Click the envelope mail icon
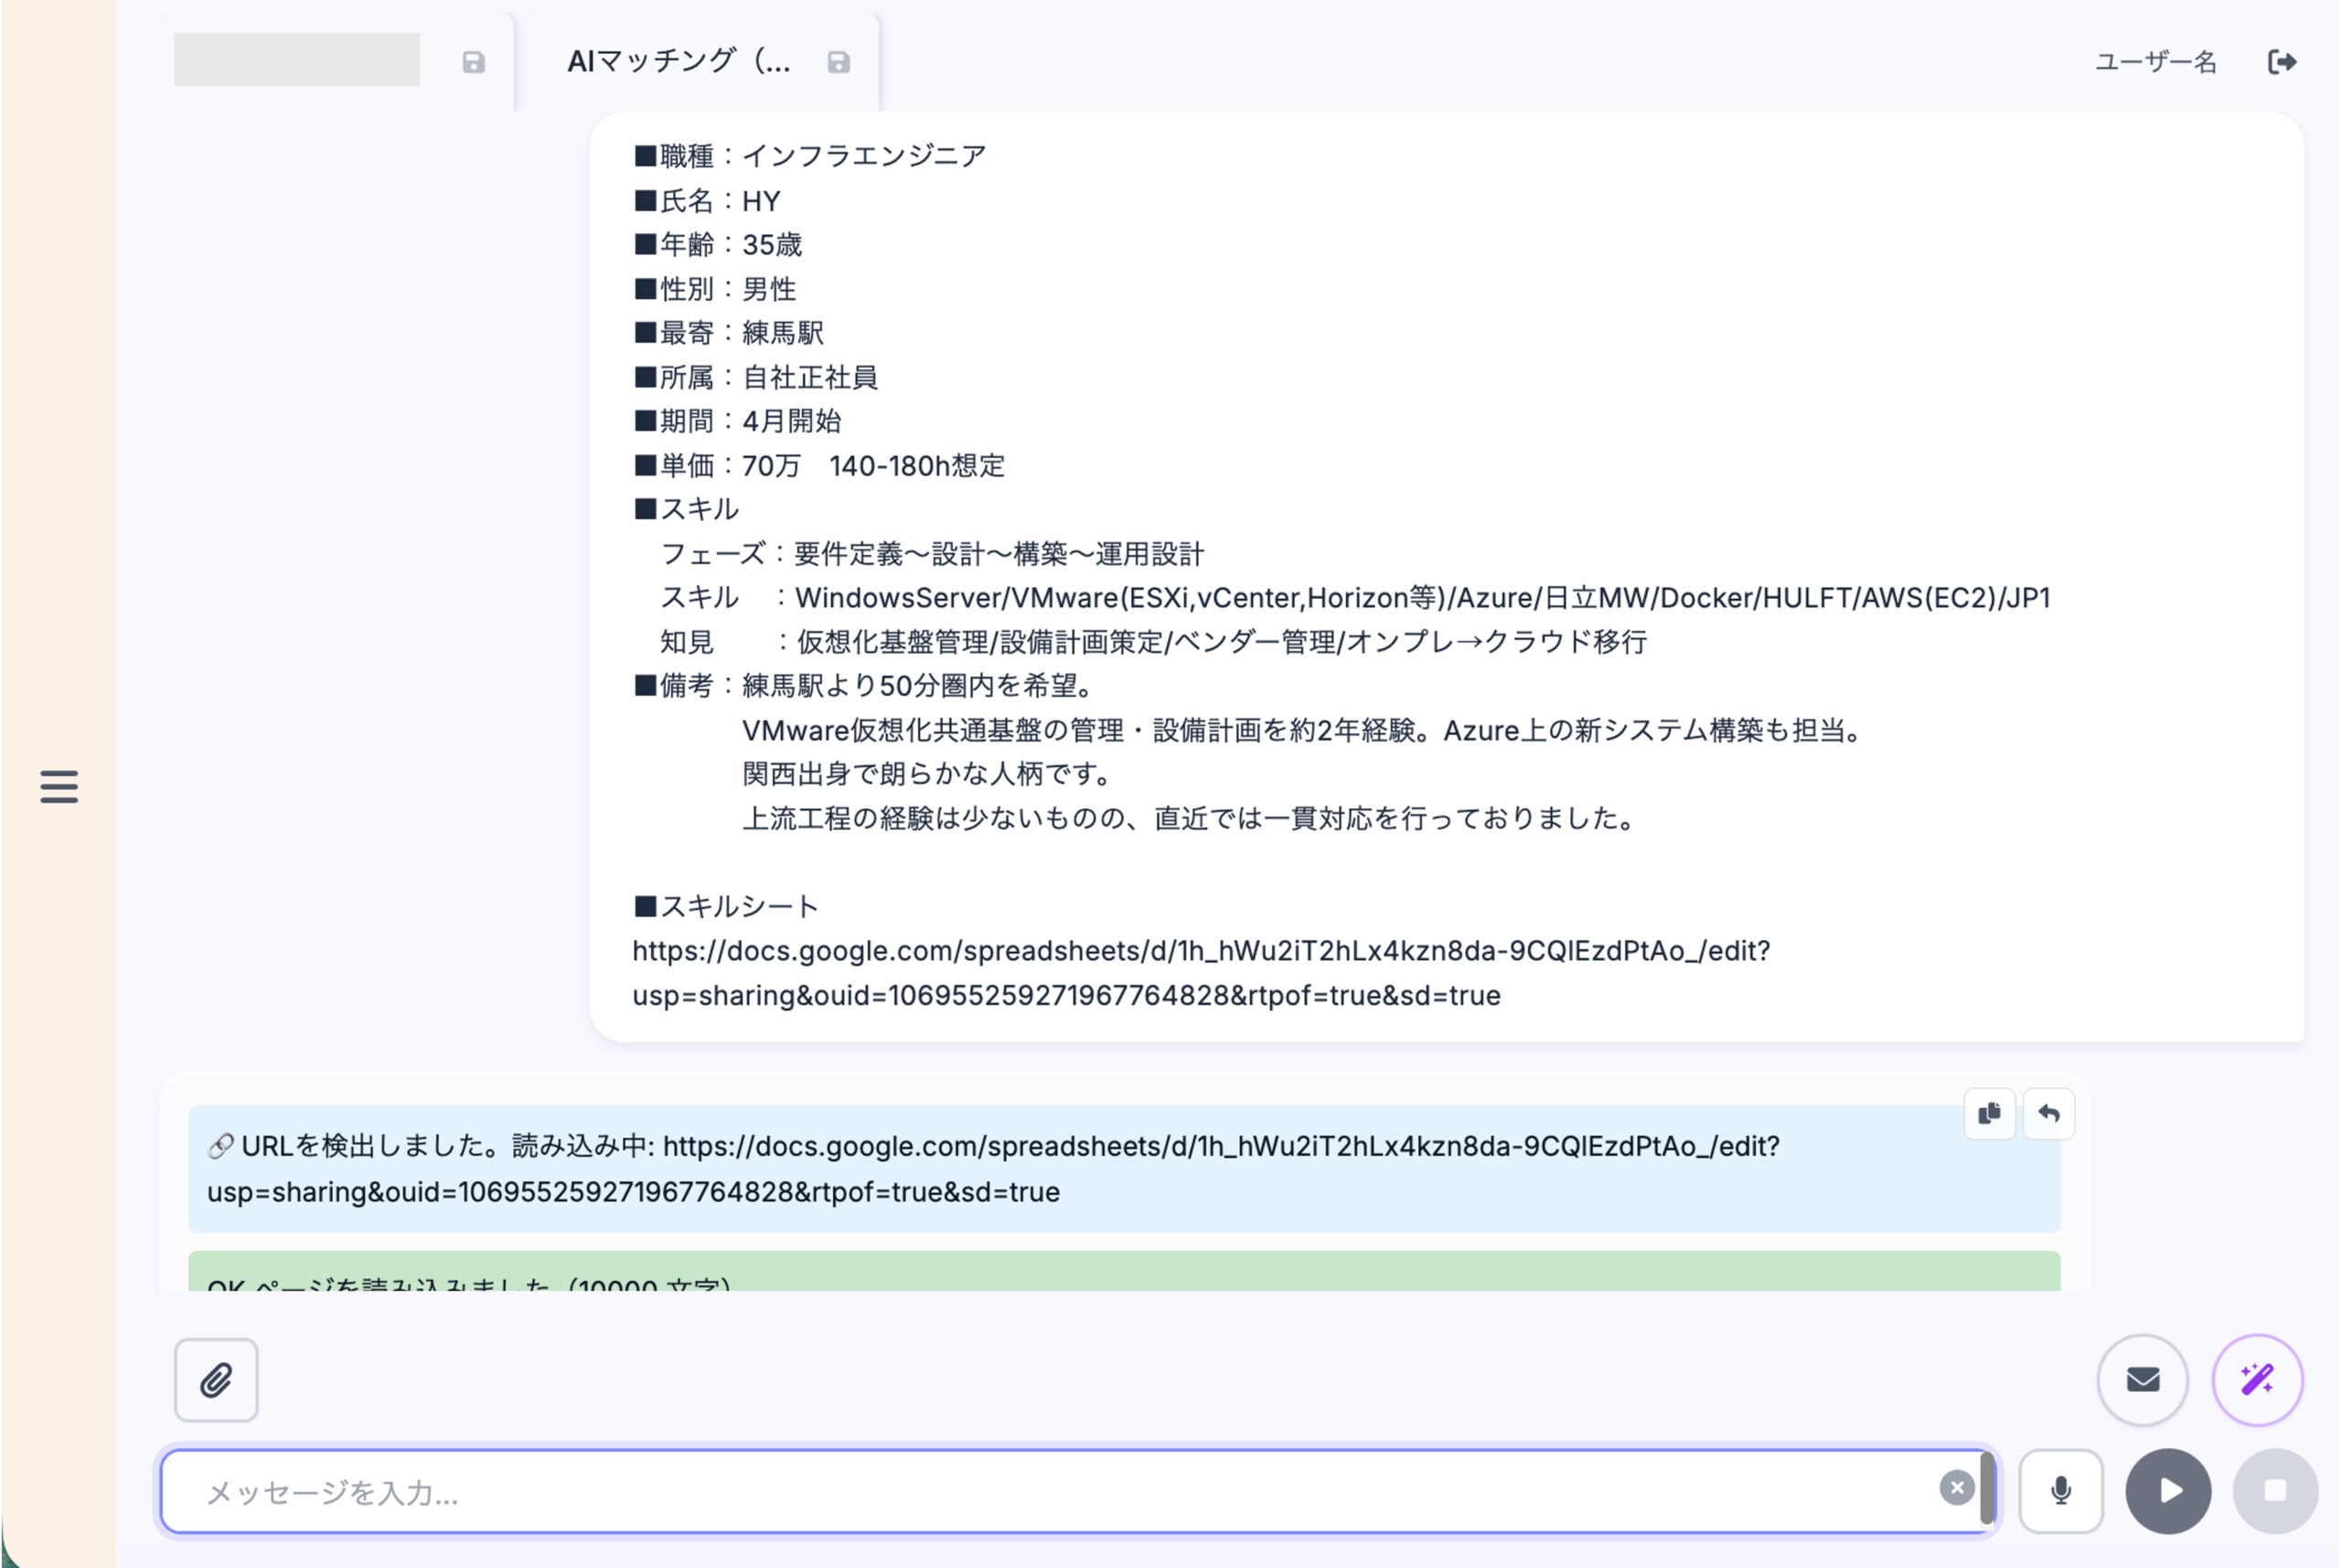 coord(2142,1380)
